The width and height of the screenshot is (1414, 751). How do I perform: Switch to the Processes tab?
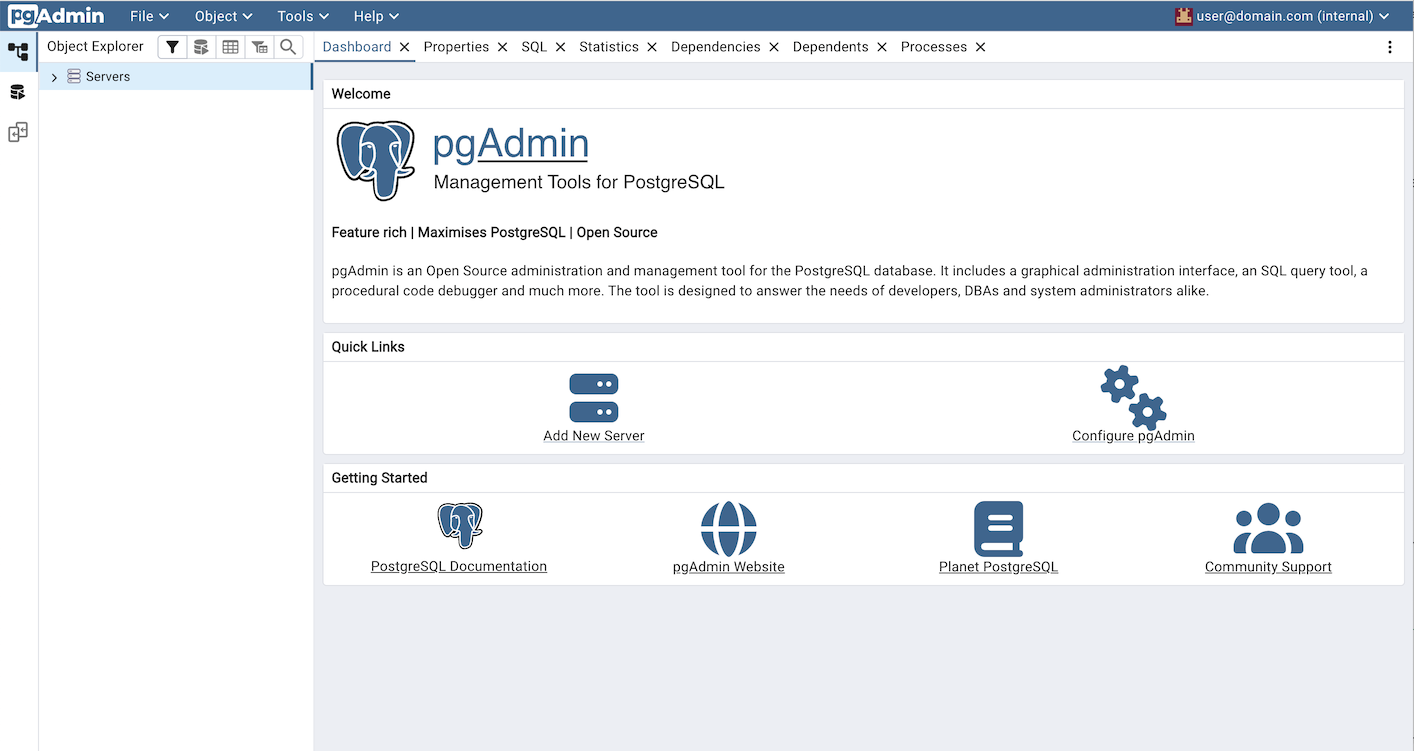click(x=934, y=47)
